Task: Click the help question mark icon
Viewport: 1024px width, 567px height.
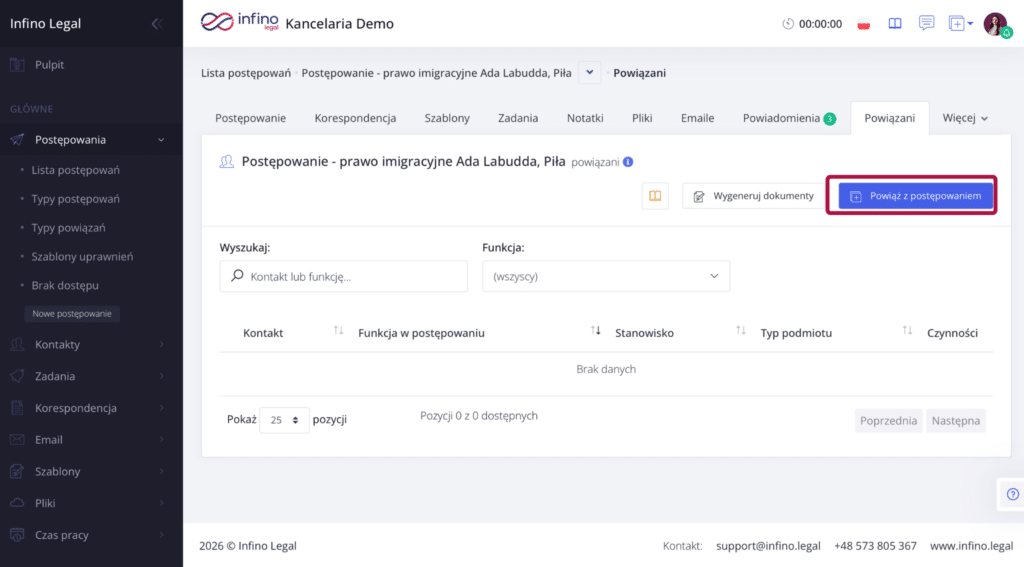Action: (1012, 494)
